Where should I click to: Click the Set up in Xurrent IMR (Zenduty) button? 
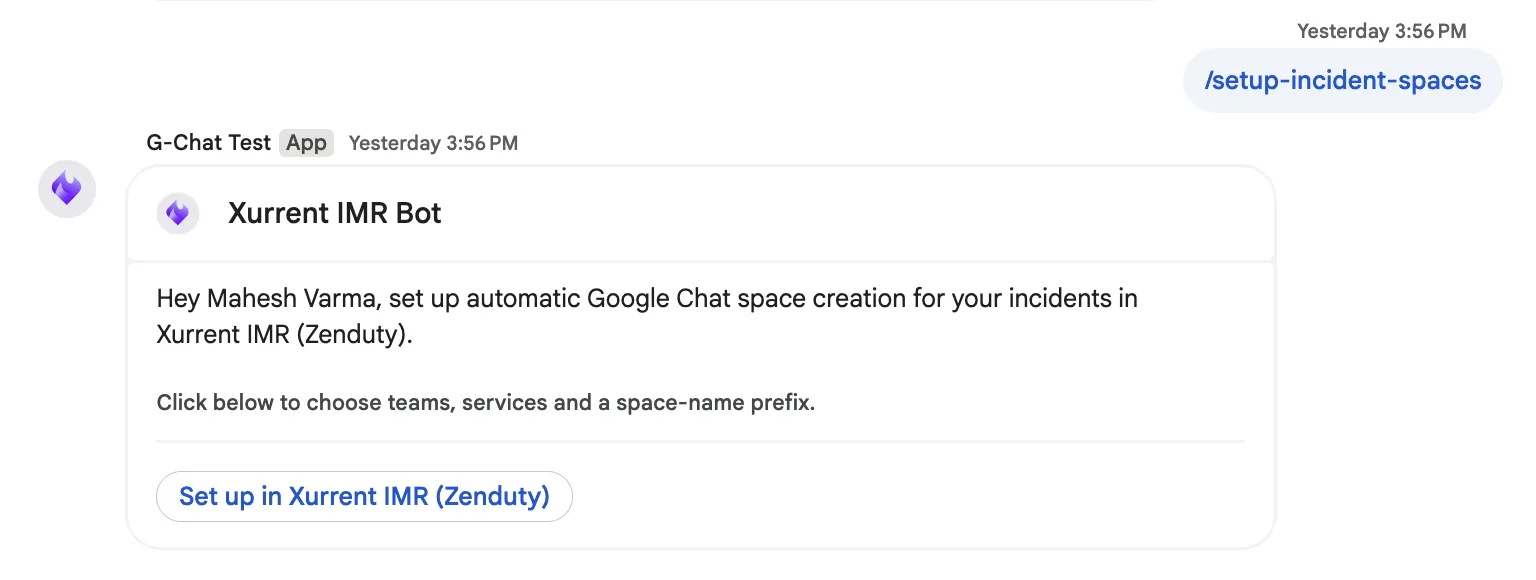point(364,496)
